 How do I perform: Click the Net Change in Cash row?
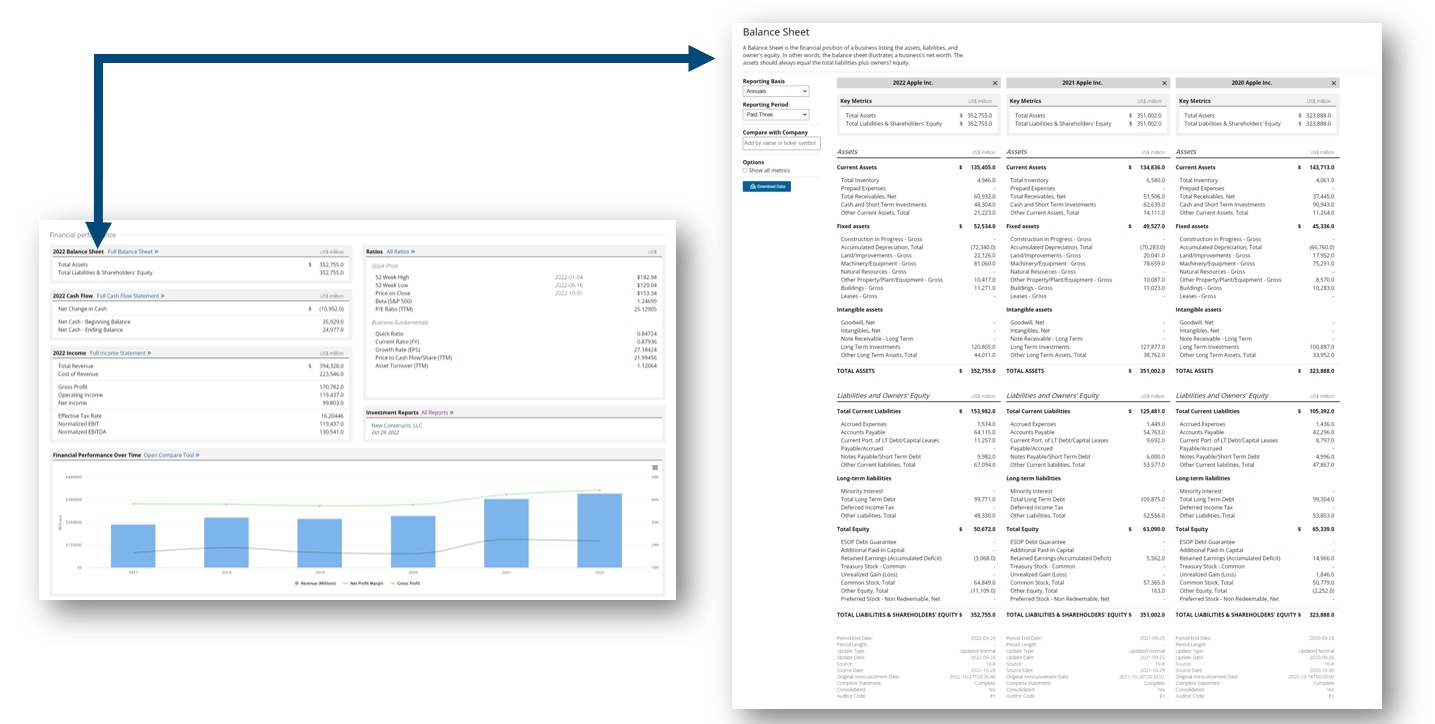tap(201, 309)
